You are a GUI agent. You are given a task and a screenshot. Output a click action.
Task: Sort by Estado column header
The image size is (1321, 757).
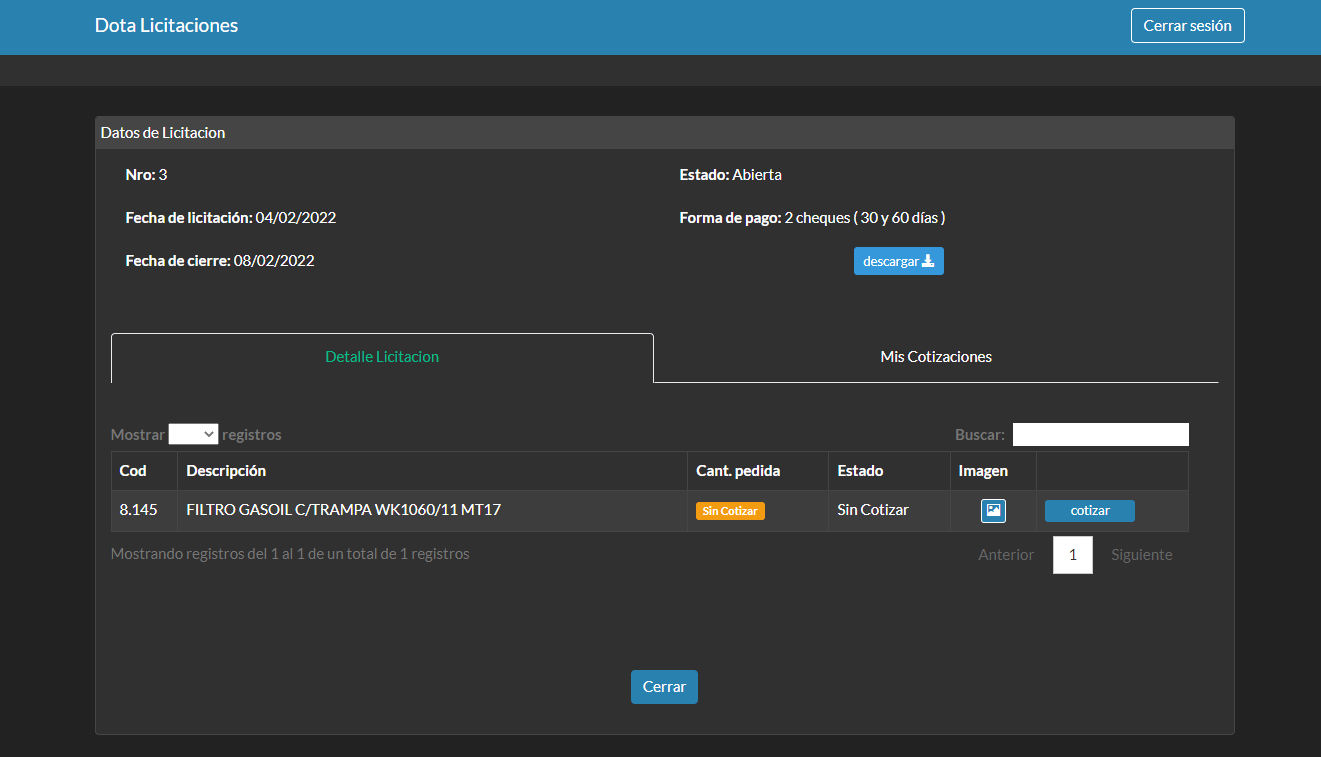click(x=860, y=471)
